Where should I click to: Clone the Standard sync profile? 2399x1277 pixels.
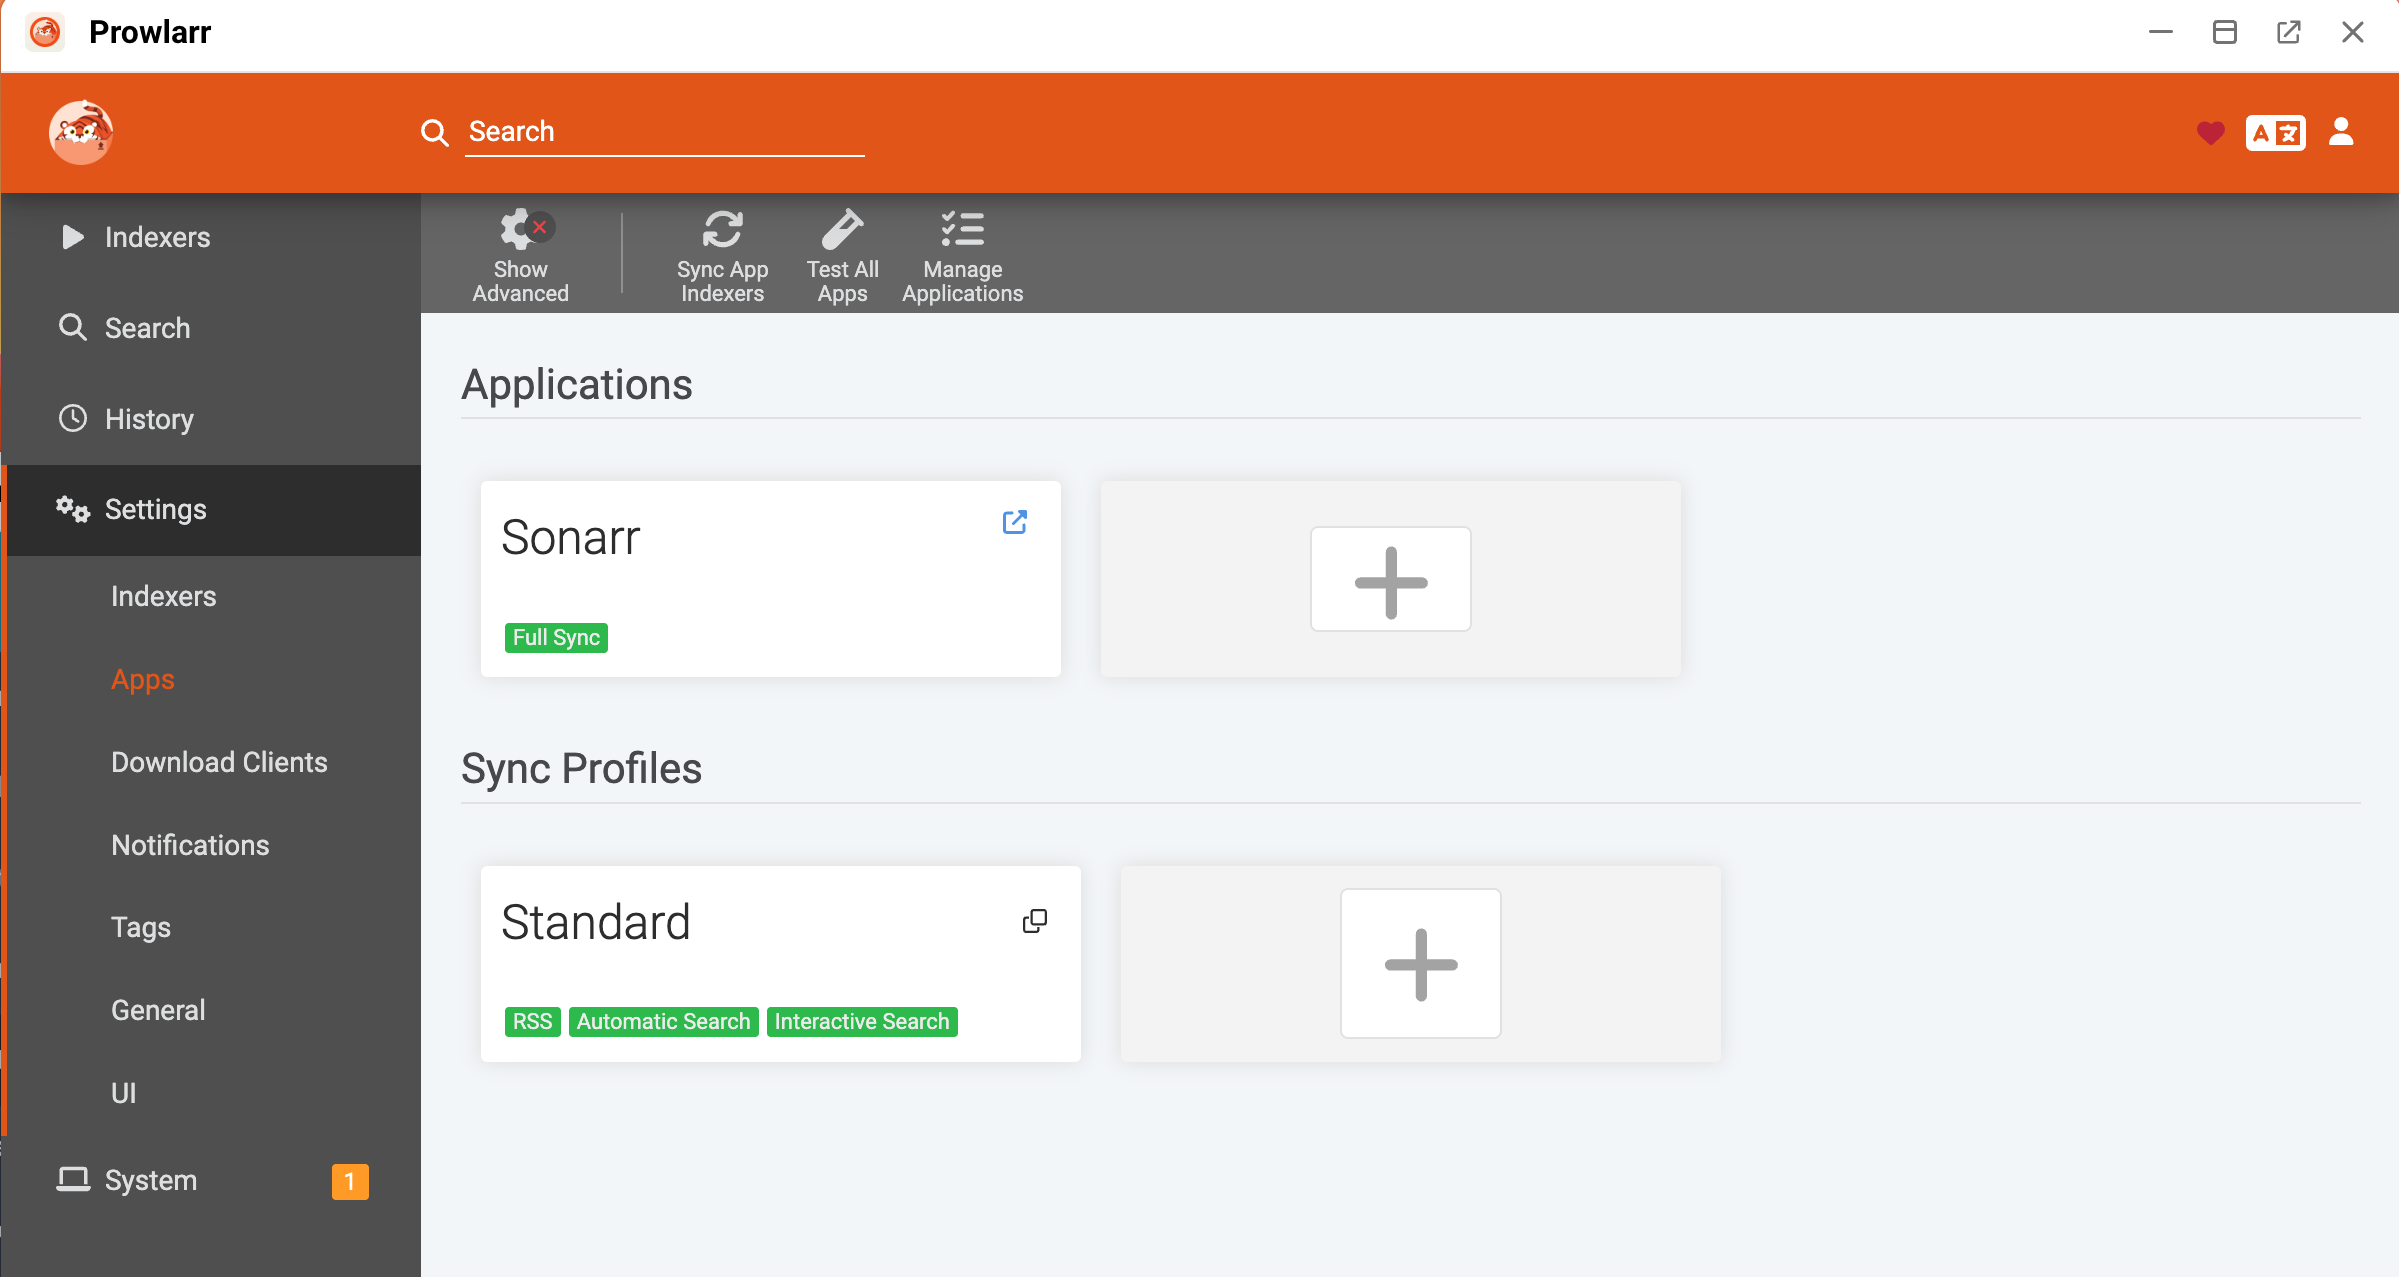[x=1034, y=921]
